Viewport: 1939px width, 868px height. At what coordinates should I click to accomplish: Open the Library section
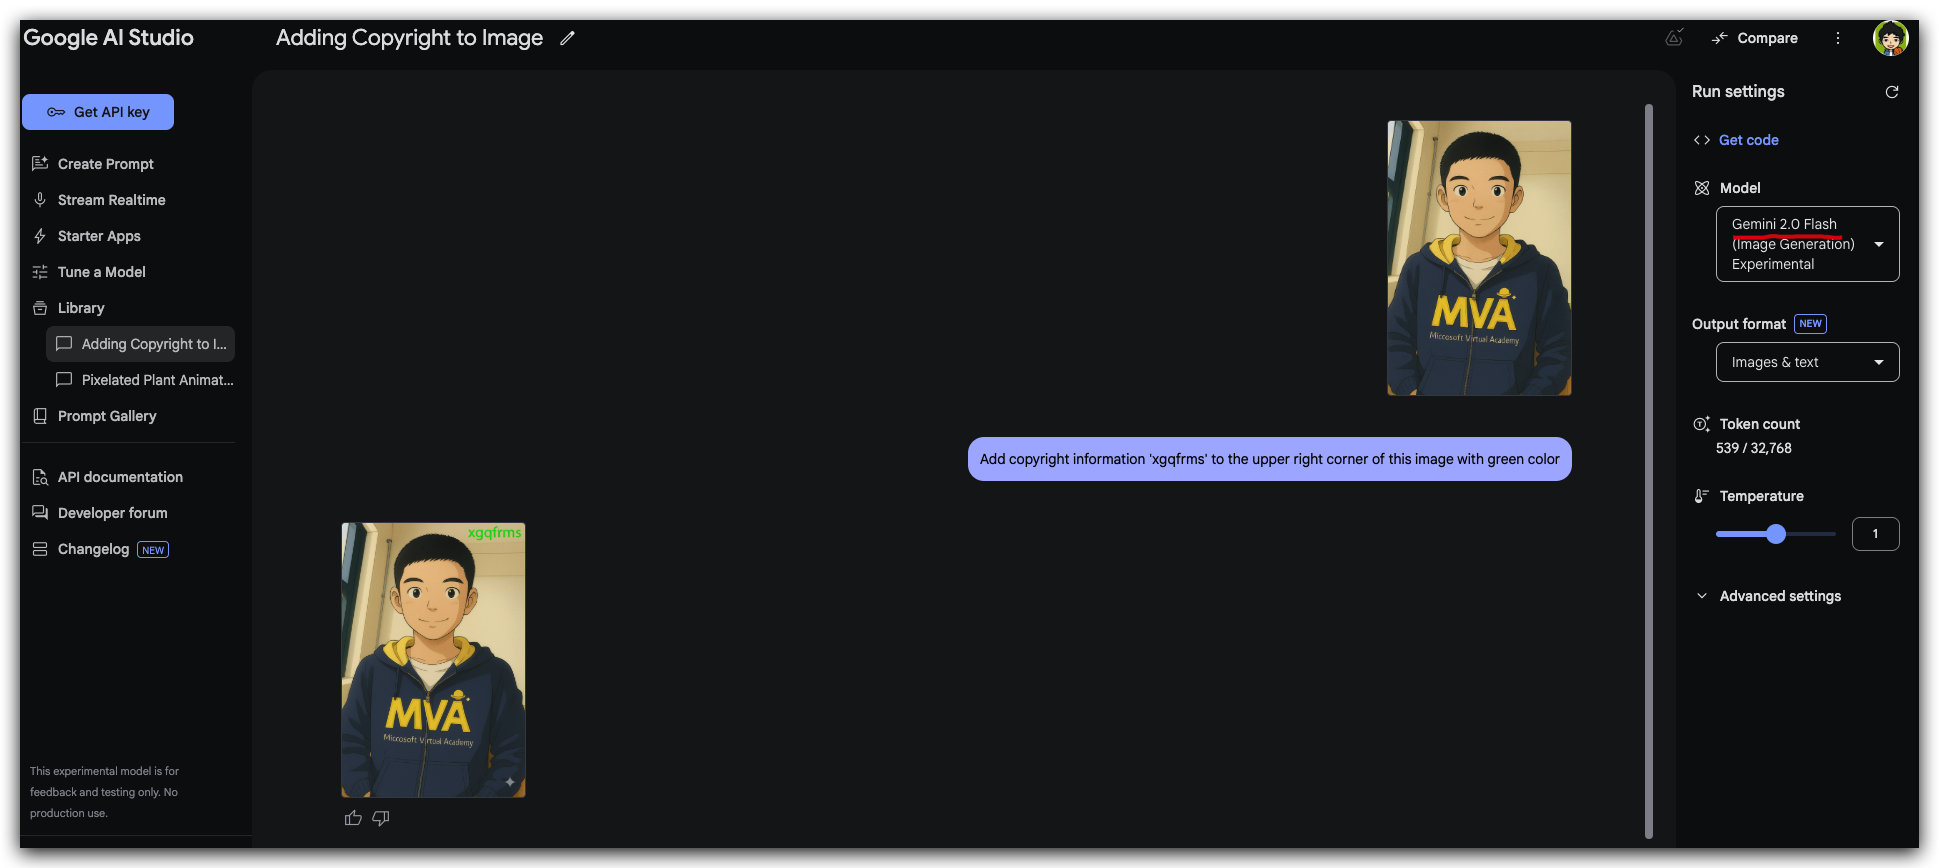[80, 308]
